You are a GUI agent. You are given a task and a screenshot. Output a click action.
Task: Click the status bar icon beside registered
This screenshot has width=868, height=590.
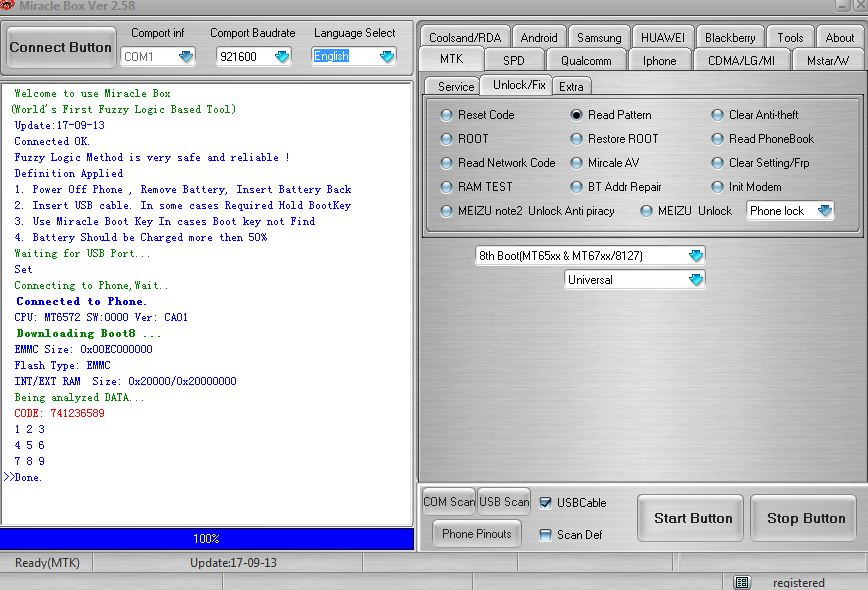point(741,582)
